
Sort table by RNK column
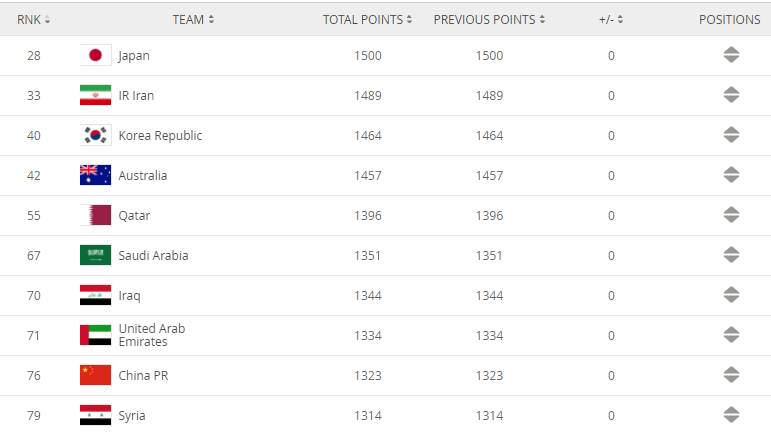pos(34,19)
